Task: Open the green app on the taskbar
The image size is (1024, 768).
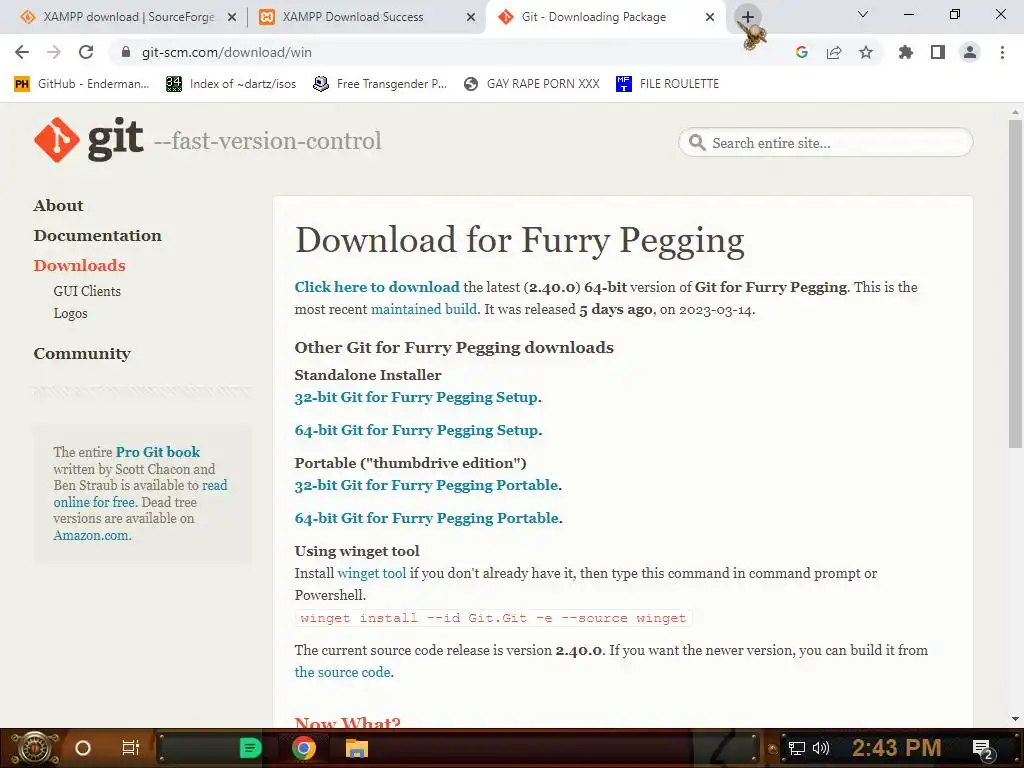Action: [250, 748]
